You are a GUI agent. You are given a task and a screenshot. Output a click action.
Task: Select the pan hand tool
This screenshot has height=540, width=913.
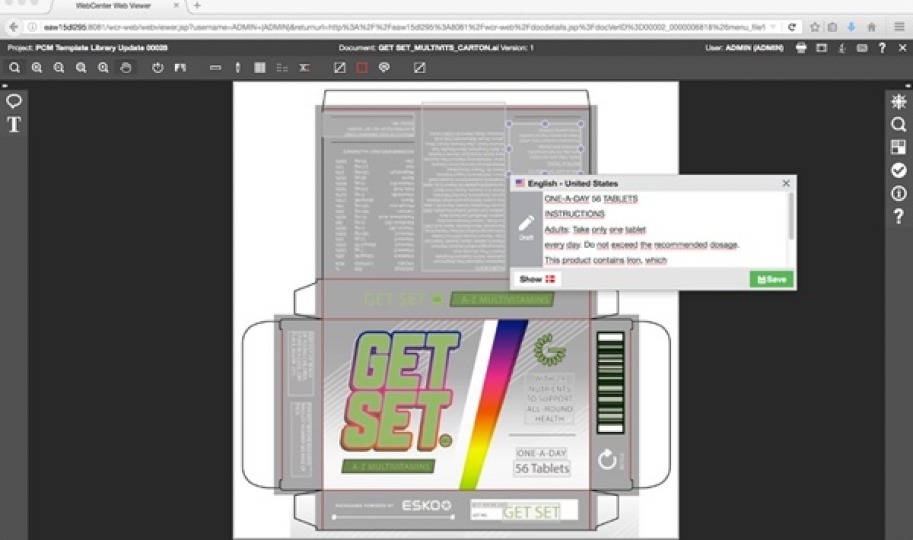126,68
